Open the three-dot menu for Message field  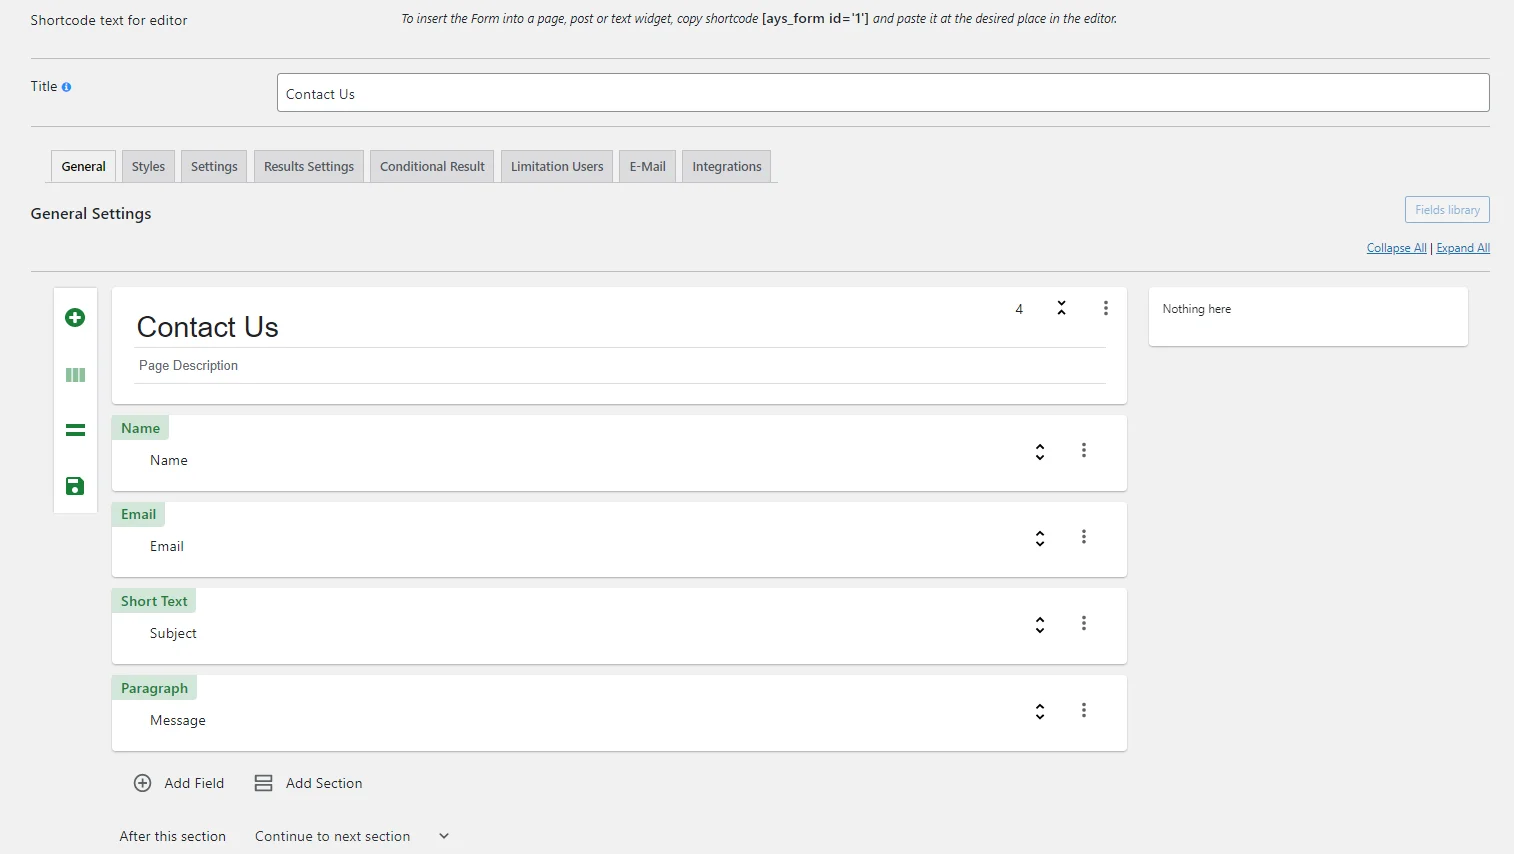tap(1083, 710)
